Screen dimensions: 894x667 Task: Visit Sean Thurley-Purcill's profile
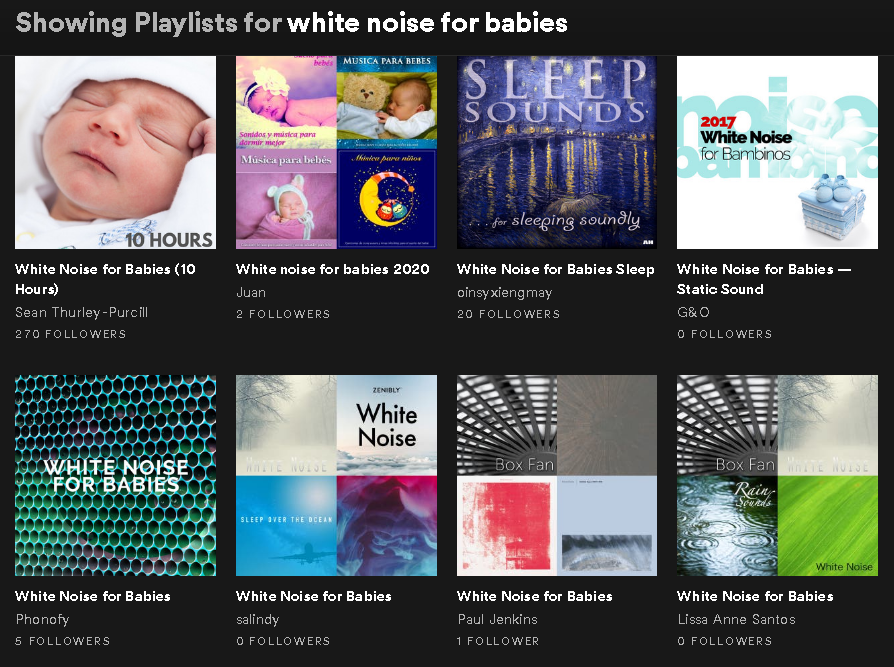tap(81, 312)
